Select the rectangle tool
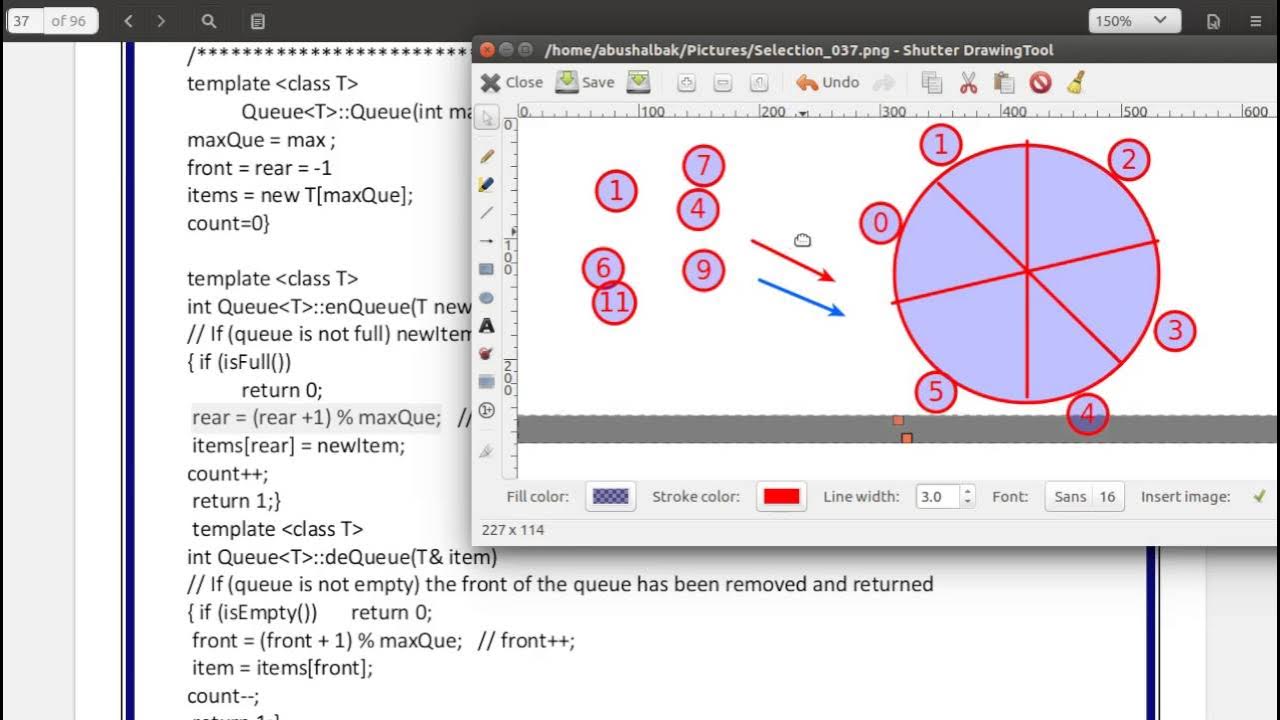The width and height of the screenshot is (1280, 720). tap(487, 269)
